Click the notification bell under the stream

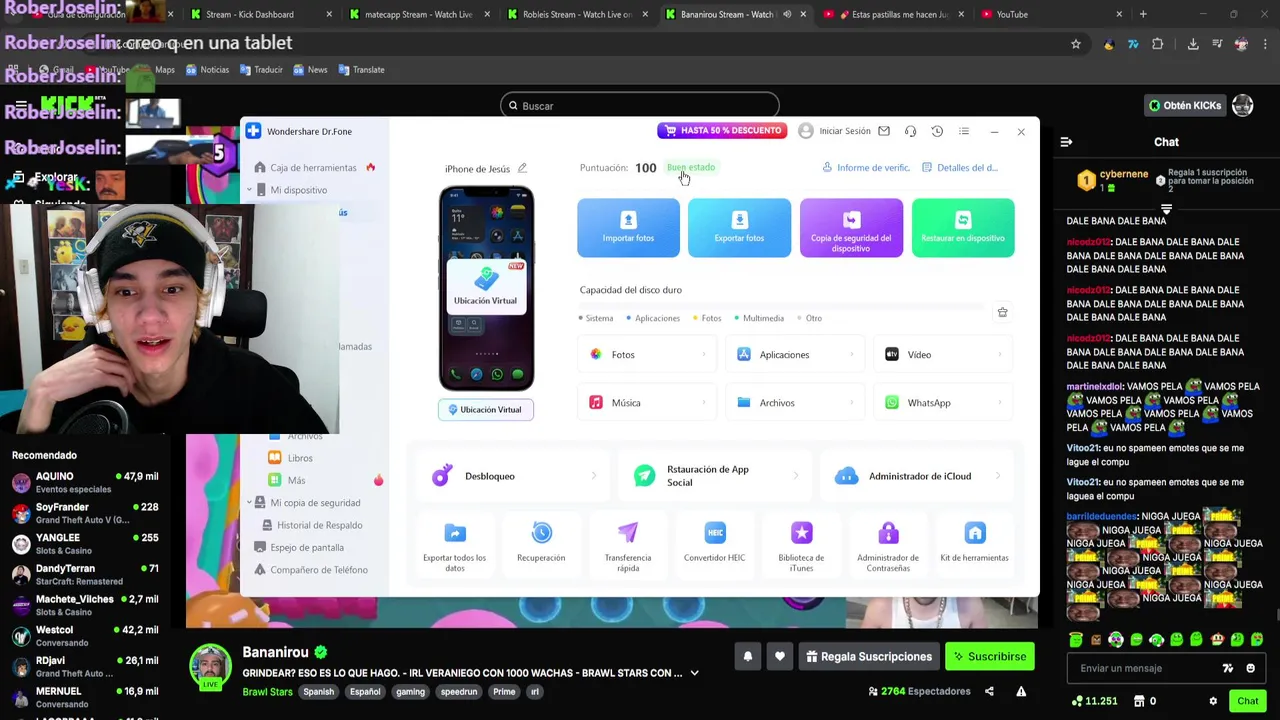click(x=747, y=657)
